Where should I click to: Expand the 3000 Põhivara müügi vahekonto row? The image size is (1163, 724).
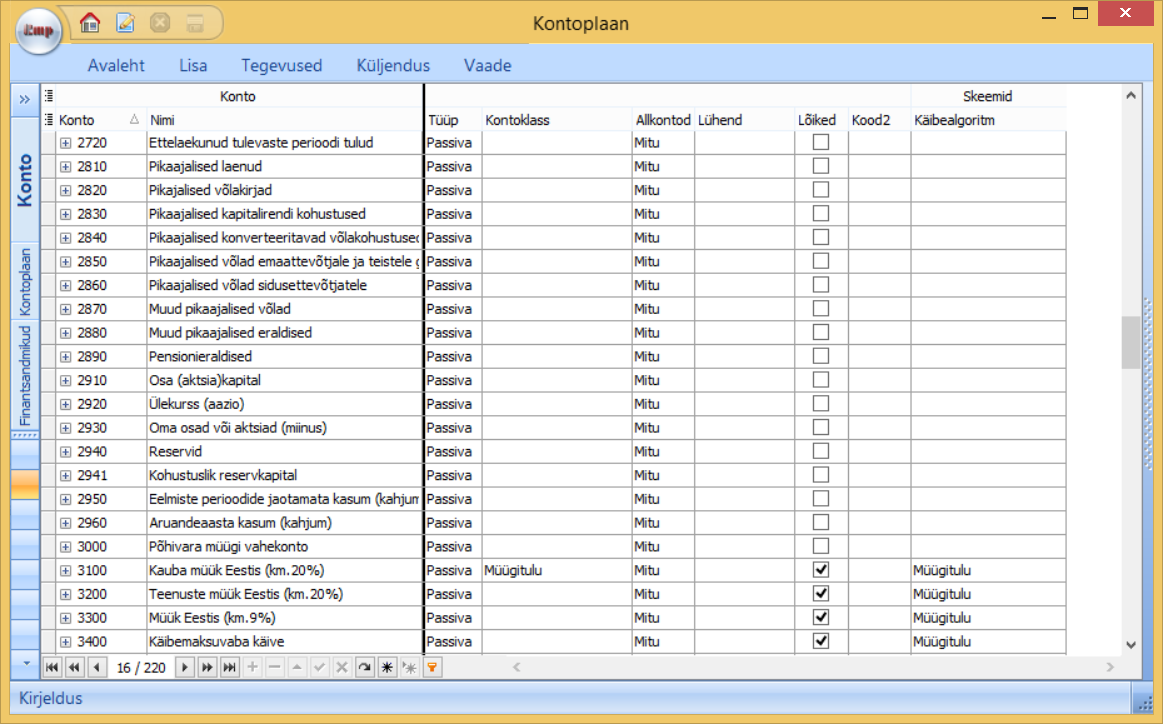[x=66, y=547]
